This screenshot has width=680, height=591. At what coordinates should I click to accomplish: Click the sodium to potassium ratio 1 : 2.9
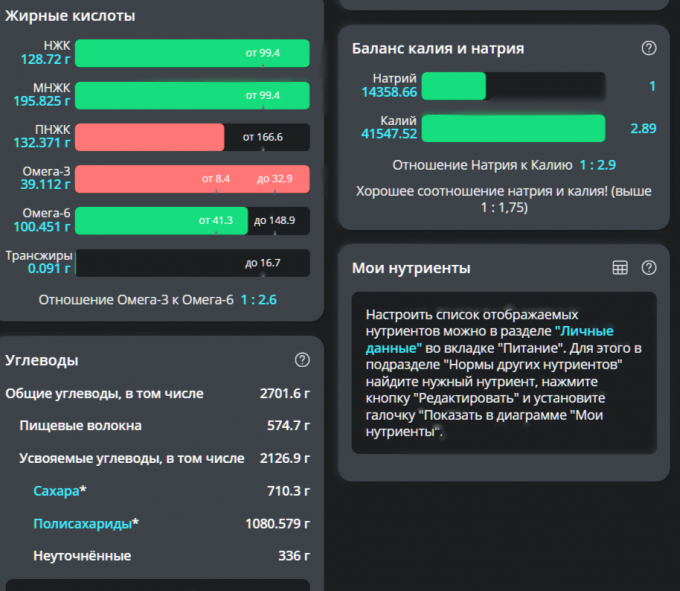pyautogui.click(x=597, y=164)
